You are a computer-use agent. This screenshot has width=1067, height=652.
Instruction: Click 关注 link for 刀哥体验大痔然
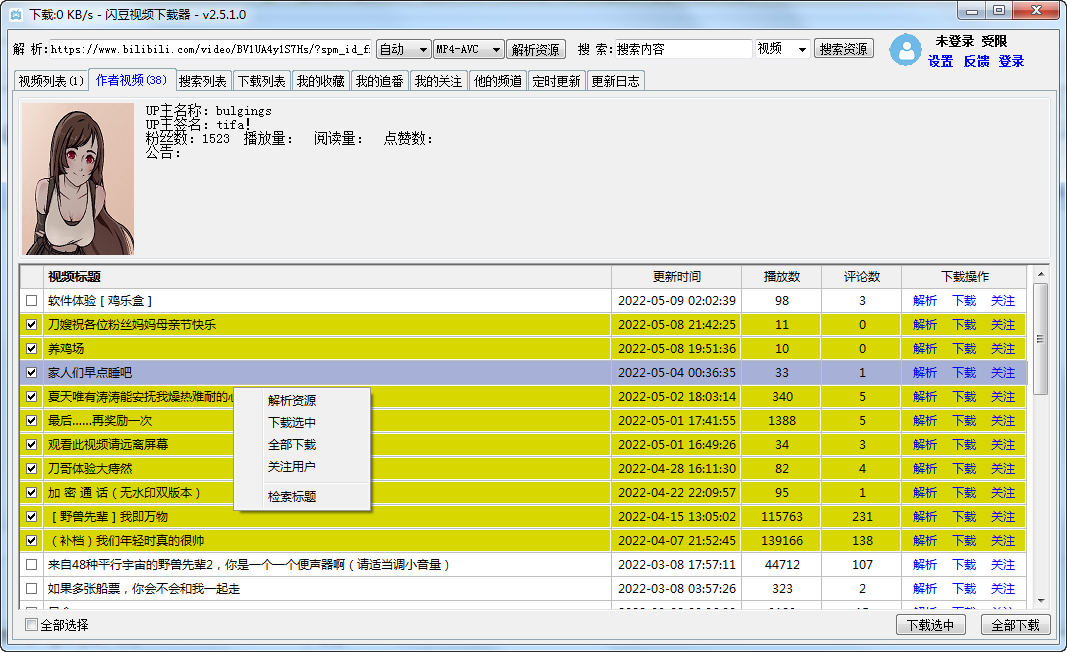(x=1002, y=469)
